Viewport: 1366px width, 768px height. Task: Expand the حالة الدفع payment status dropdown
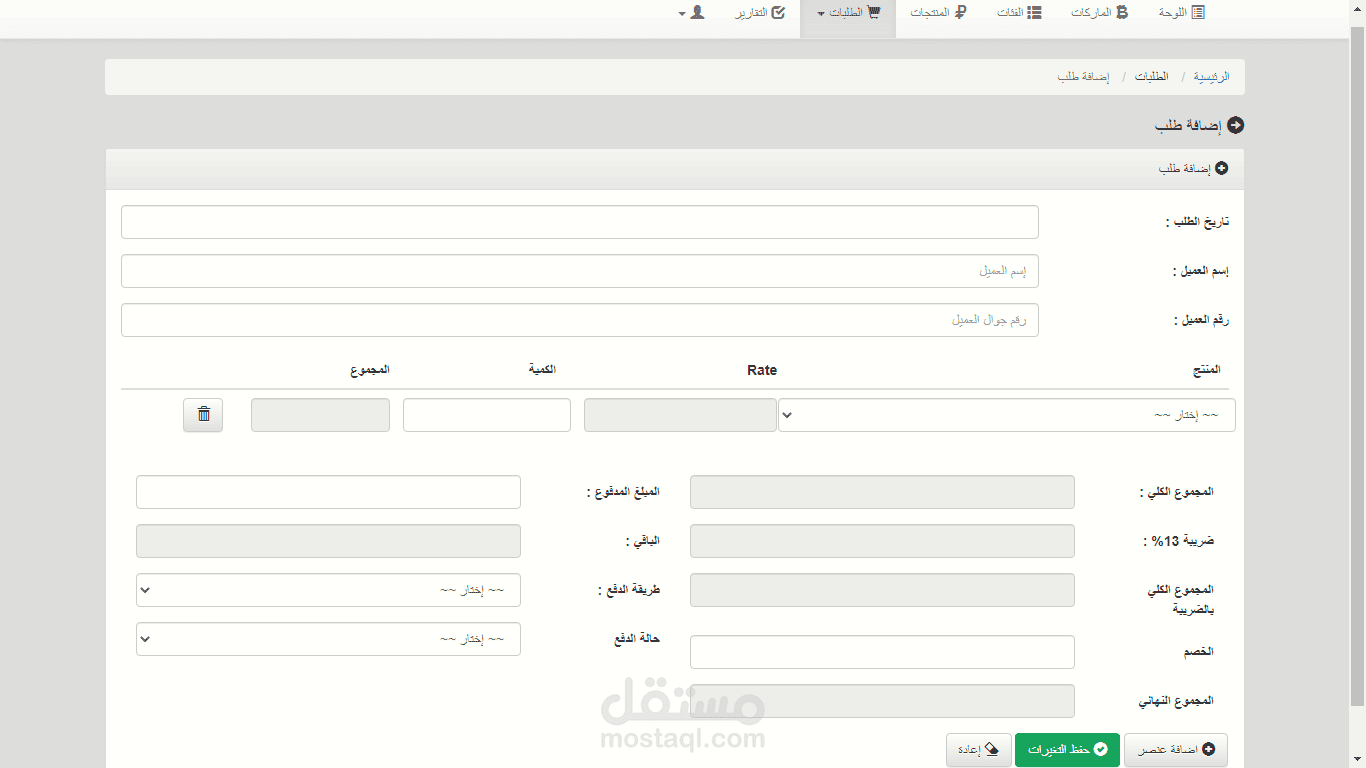(x=328, y=639)
